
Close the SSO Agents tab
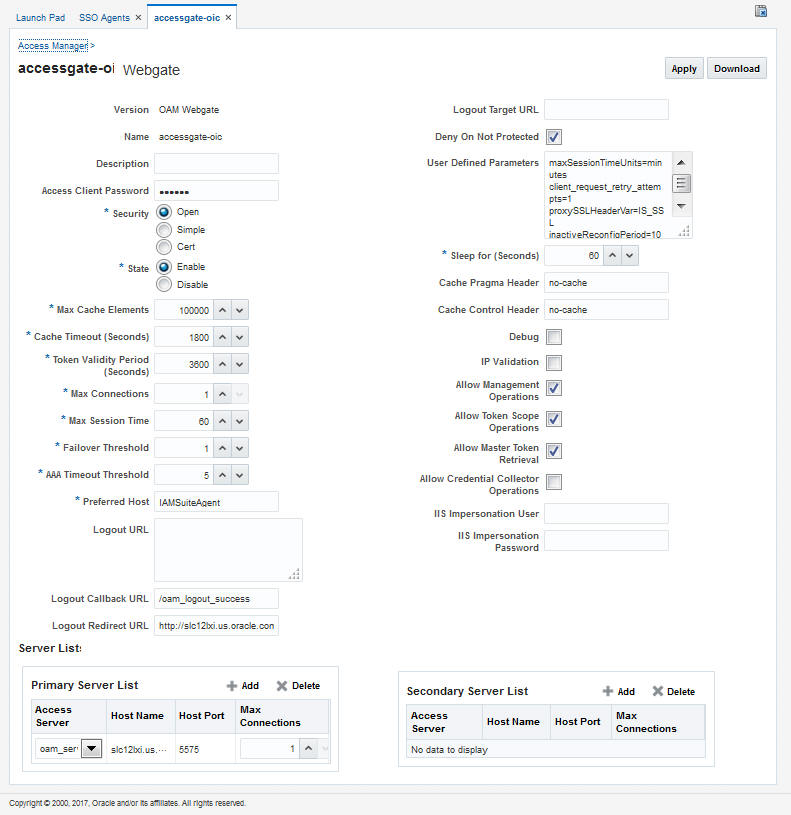138,18
